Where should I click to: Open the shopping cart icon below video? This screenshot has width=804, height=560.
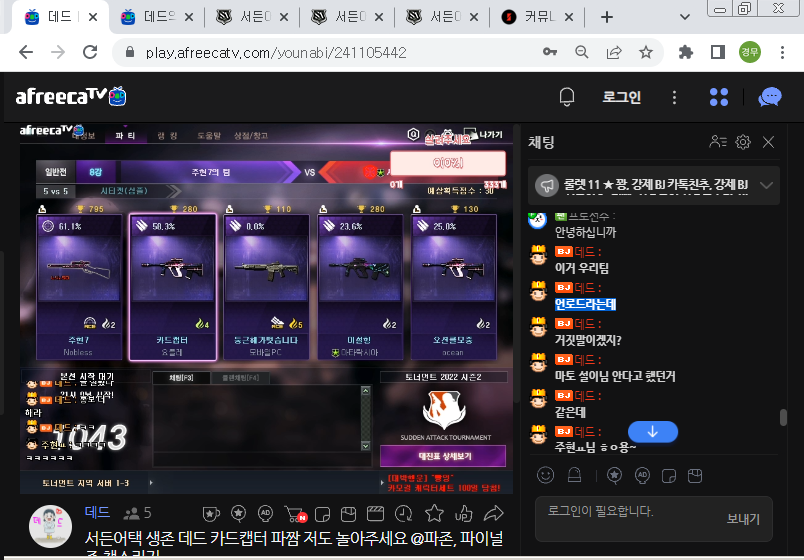tap(294, 513)
